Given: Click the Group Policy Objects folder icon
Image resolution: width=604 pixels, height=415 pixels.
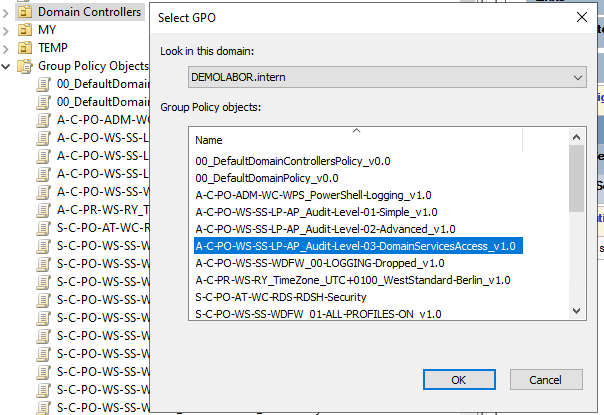Looking at the screenshot, I should 25,66.
